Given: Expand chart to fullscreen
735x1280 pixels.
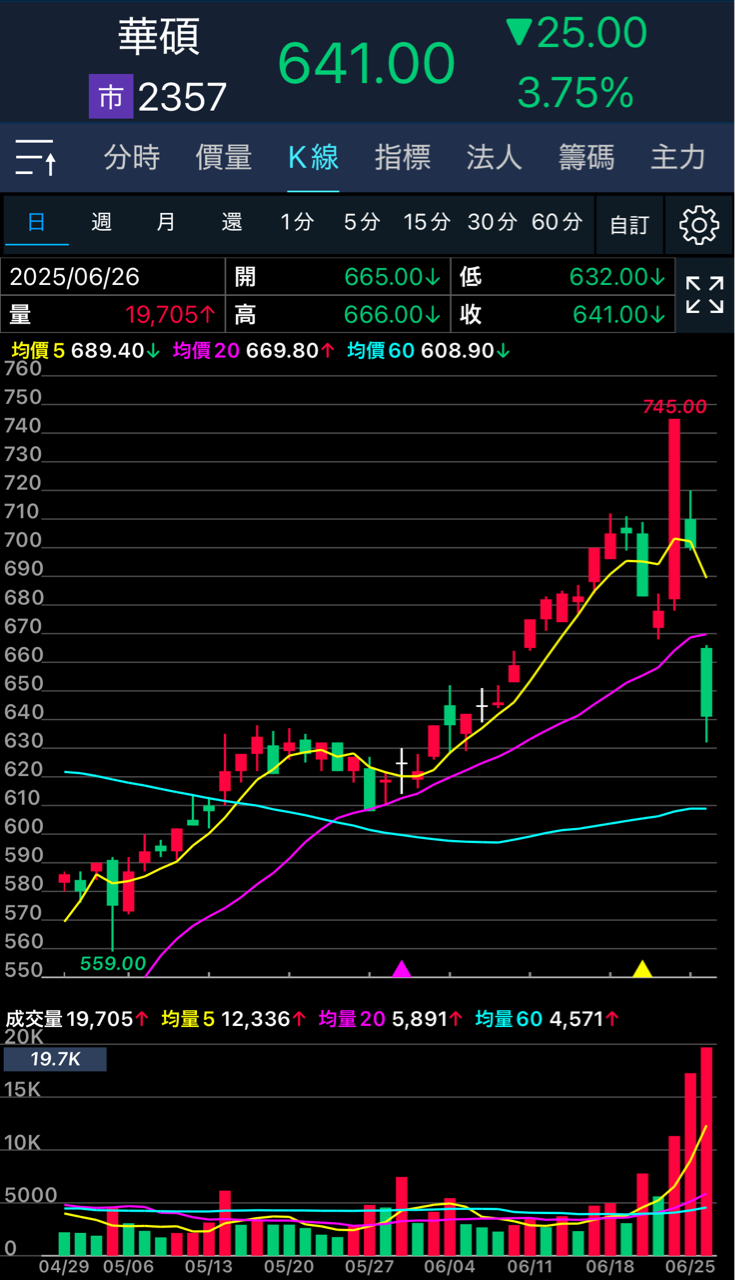Looking at the screenshot, I should [705, 296].
